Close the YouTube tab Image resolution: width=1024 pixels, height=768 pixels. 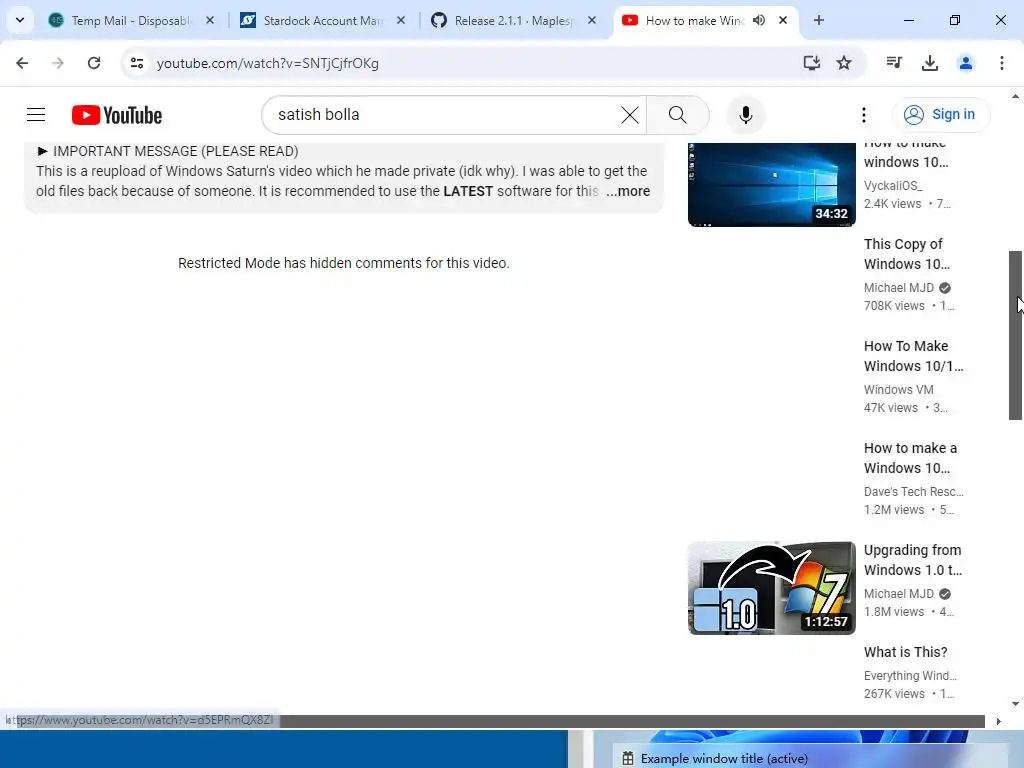[x=782, y=20]
